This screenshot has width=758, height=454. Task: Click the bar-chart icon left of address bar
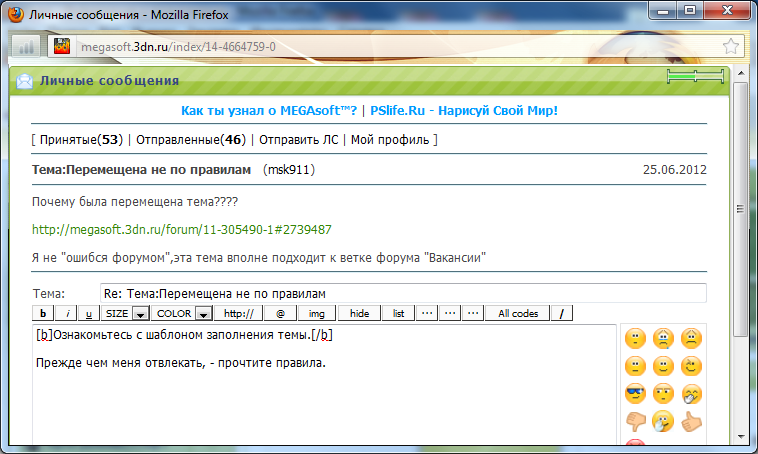(x=26, y=46)
